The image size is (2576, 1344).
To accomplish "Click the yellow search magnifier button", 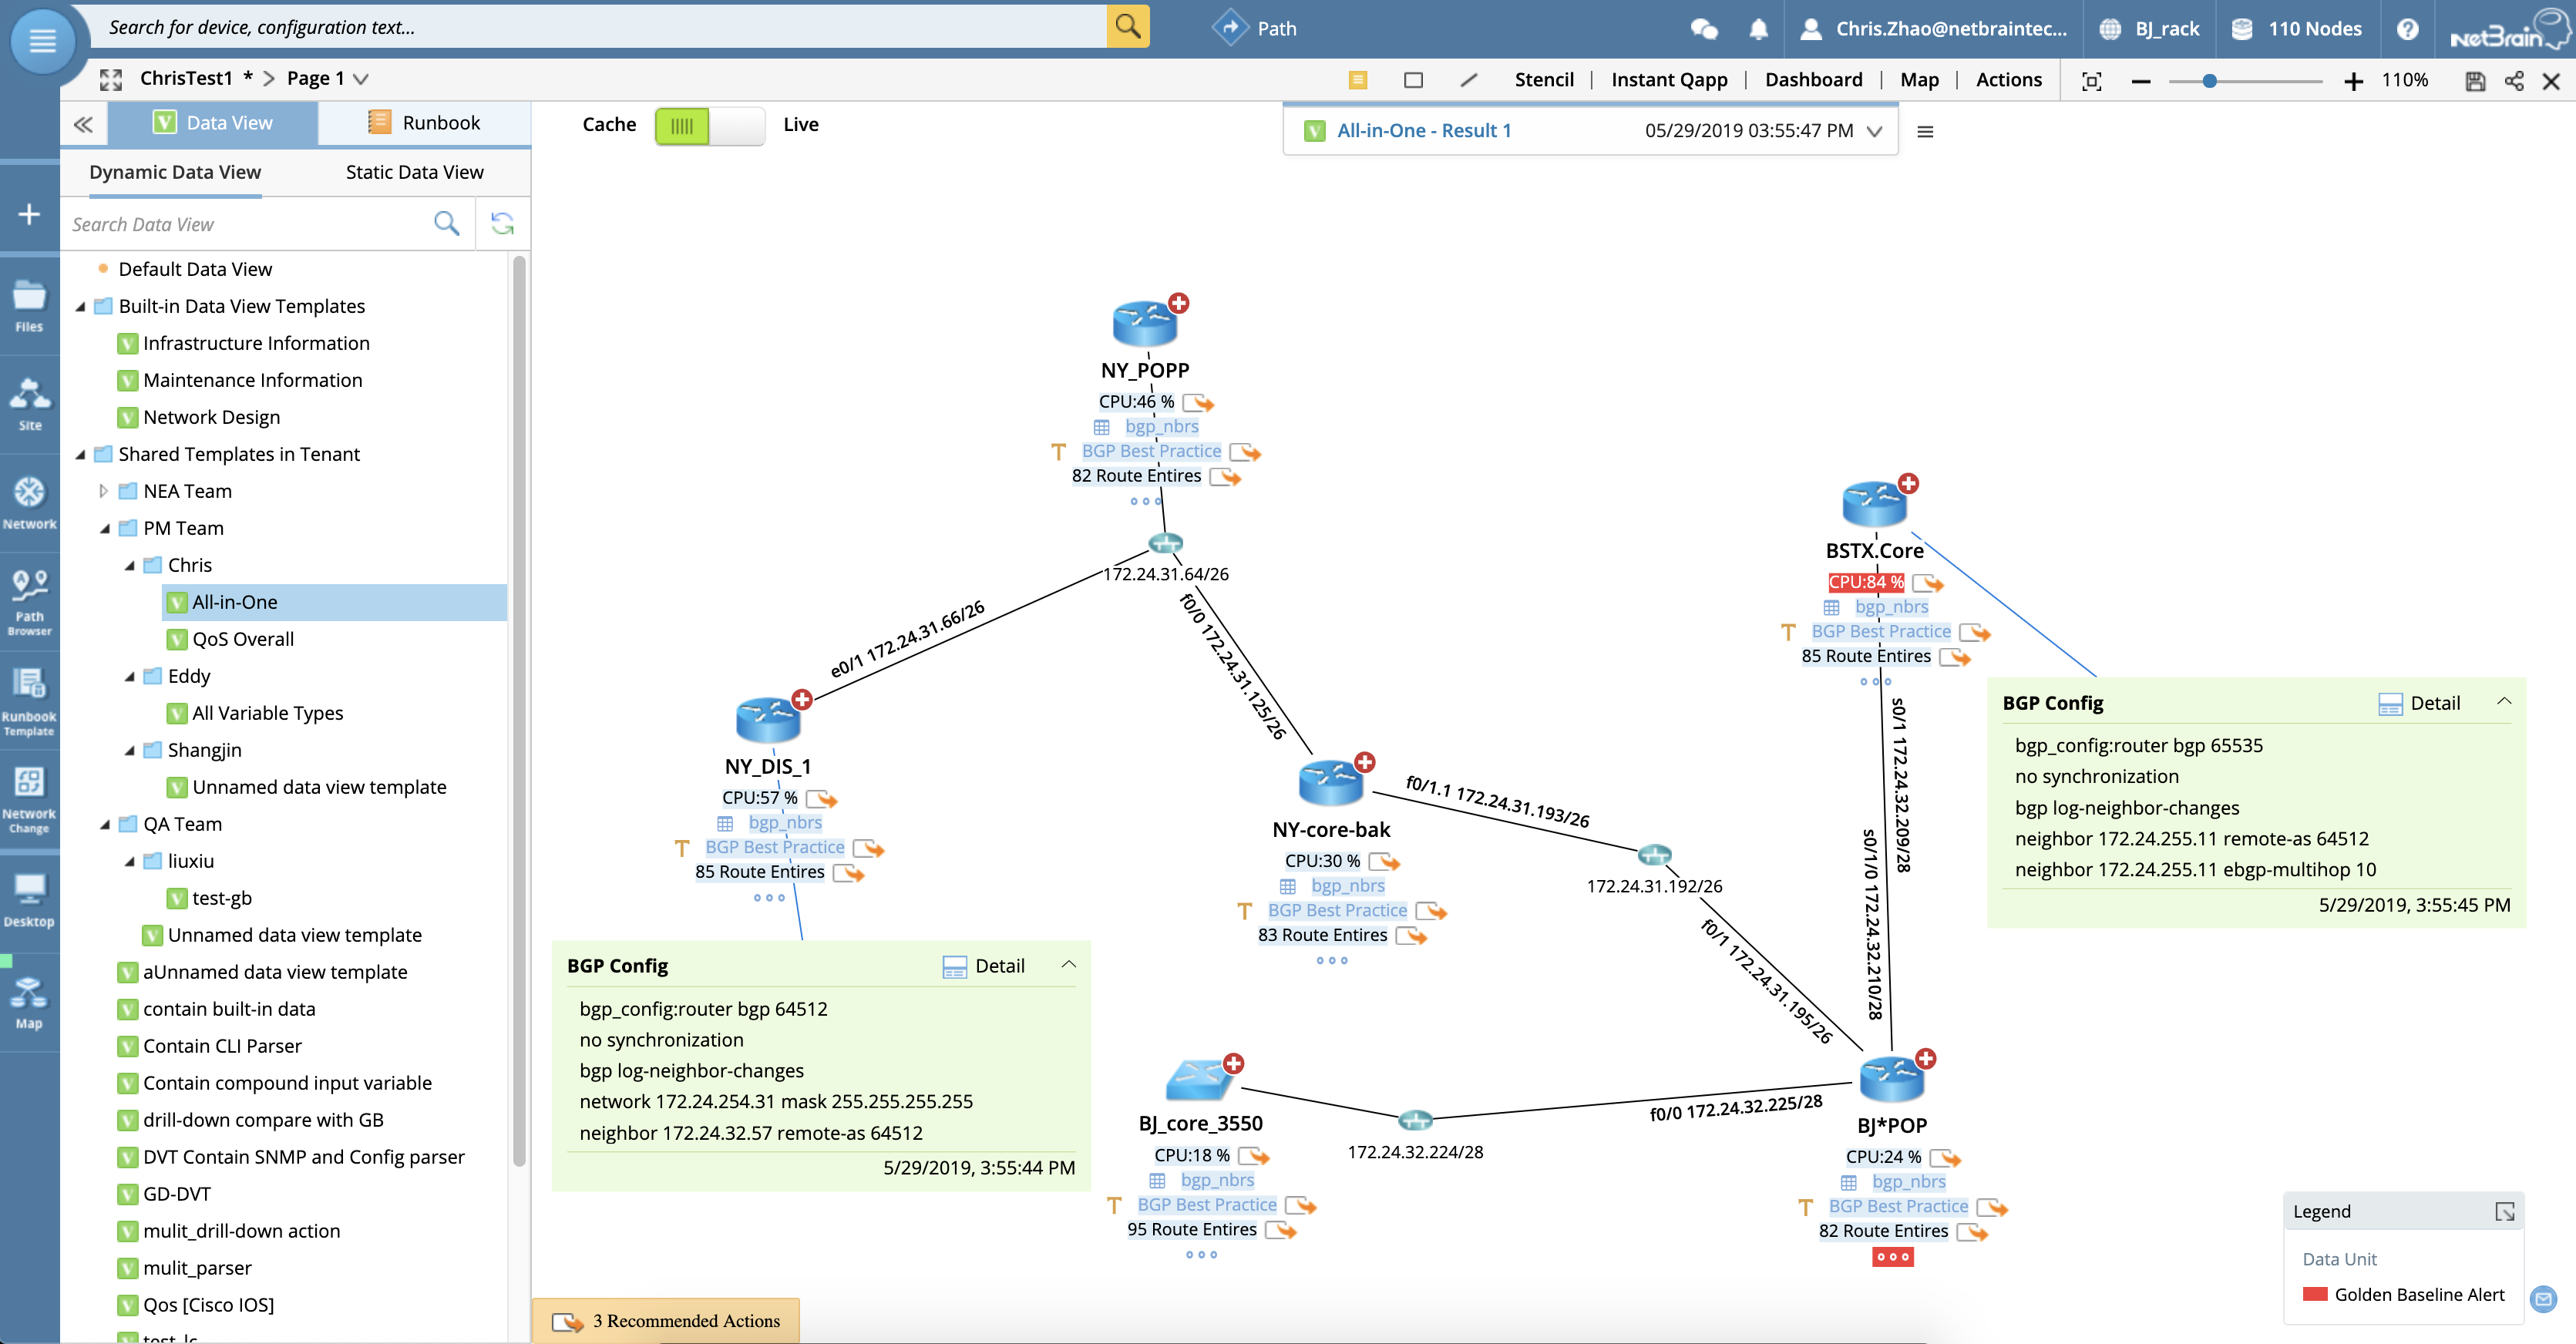I will (1128, 26).
